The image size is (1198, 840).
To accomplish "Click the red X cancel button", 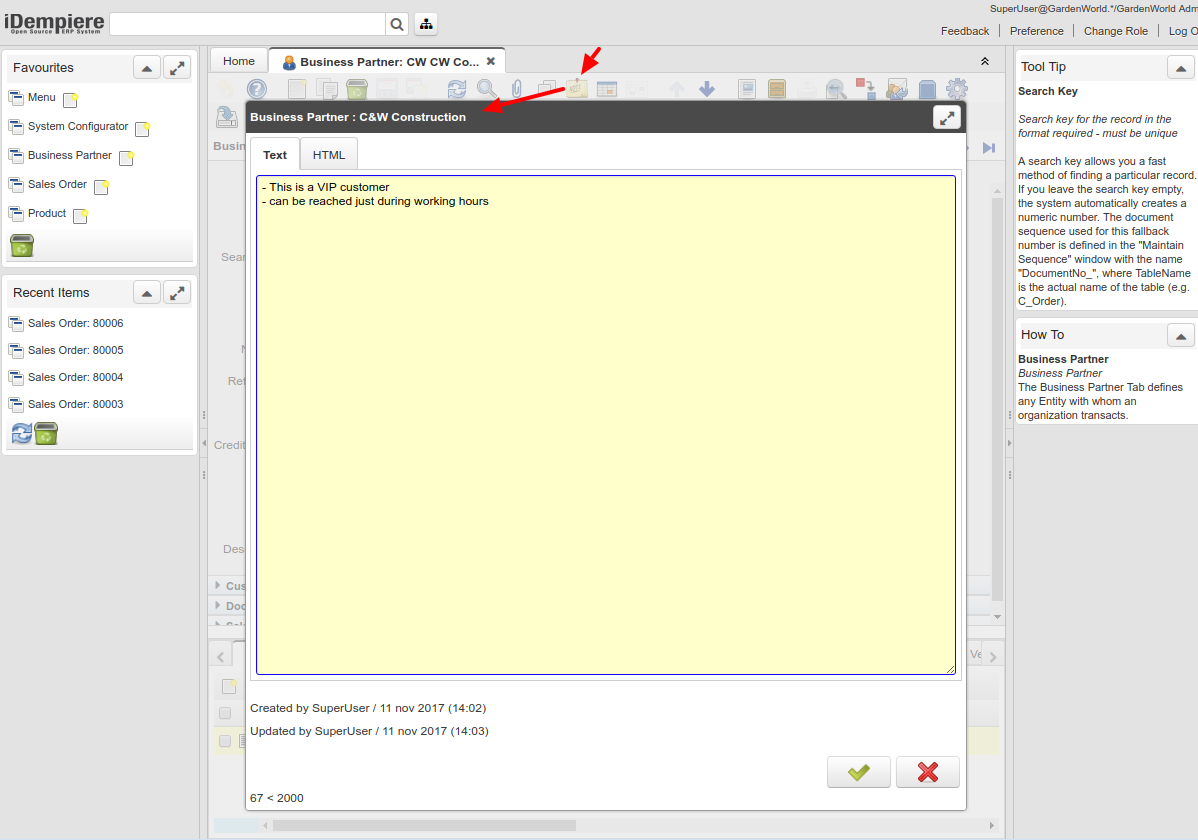I will (x=927, y=772).
